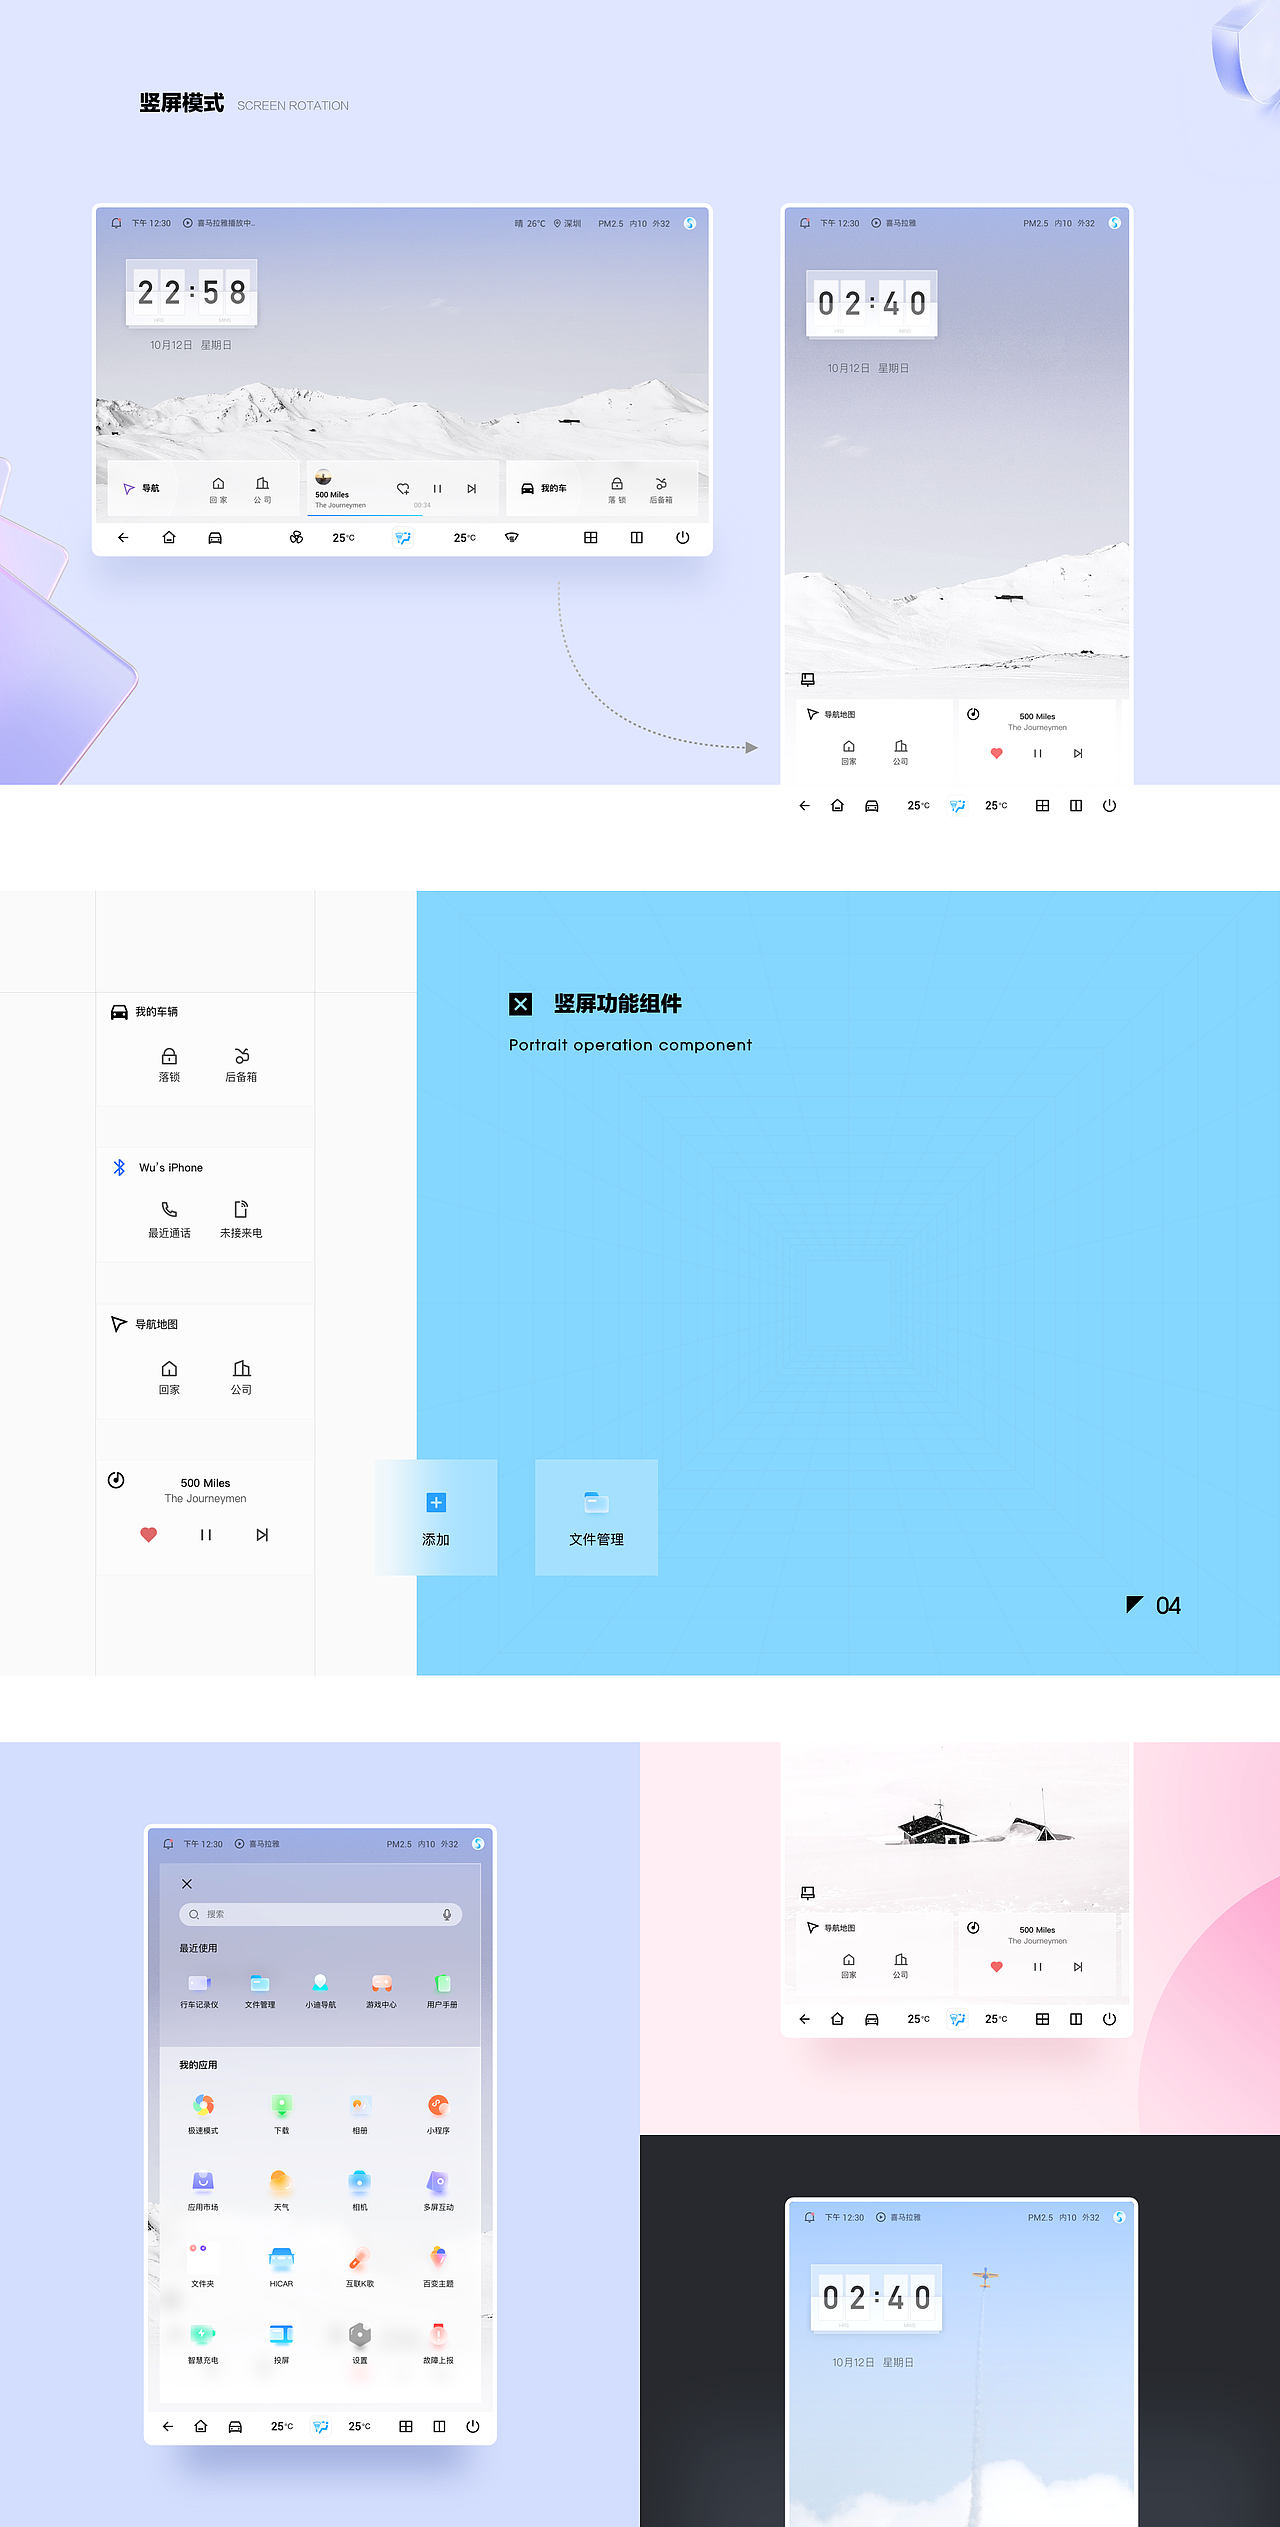Tap 落锁 lock in 我的车辆 component panel

tap(169, 1065)
